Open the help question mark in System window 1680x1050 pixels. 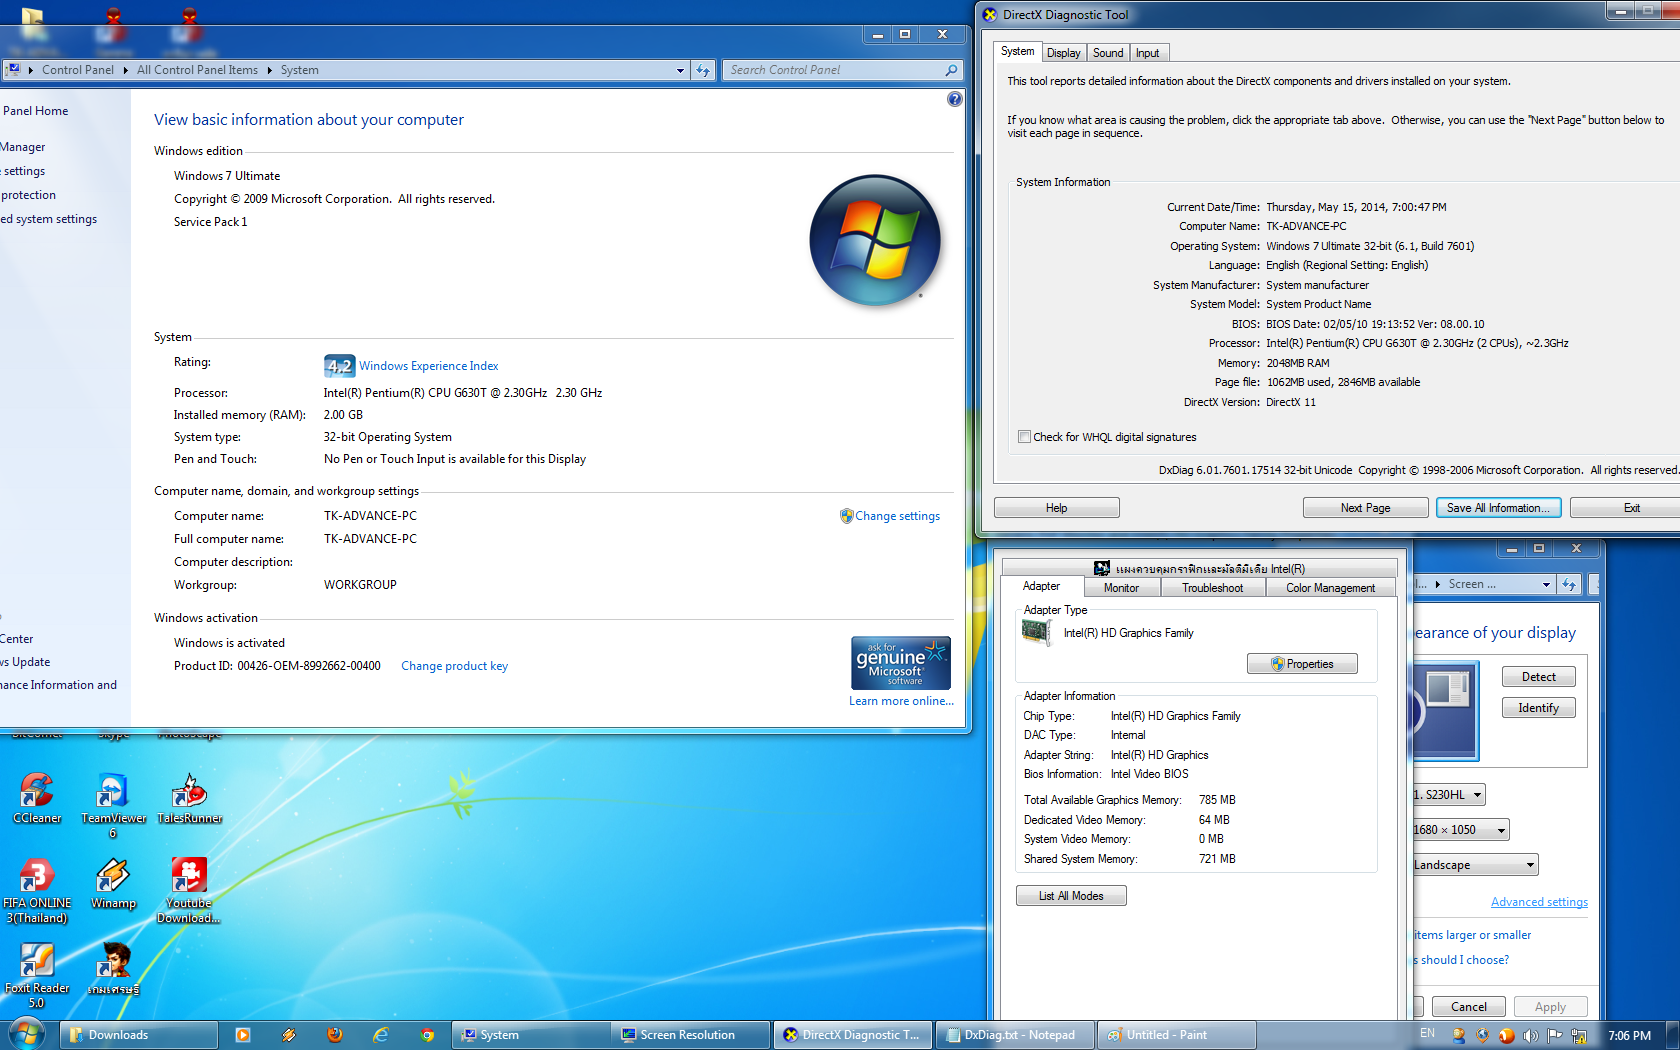click(955, 99)
